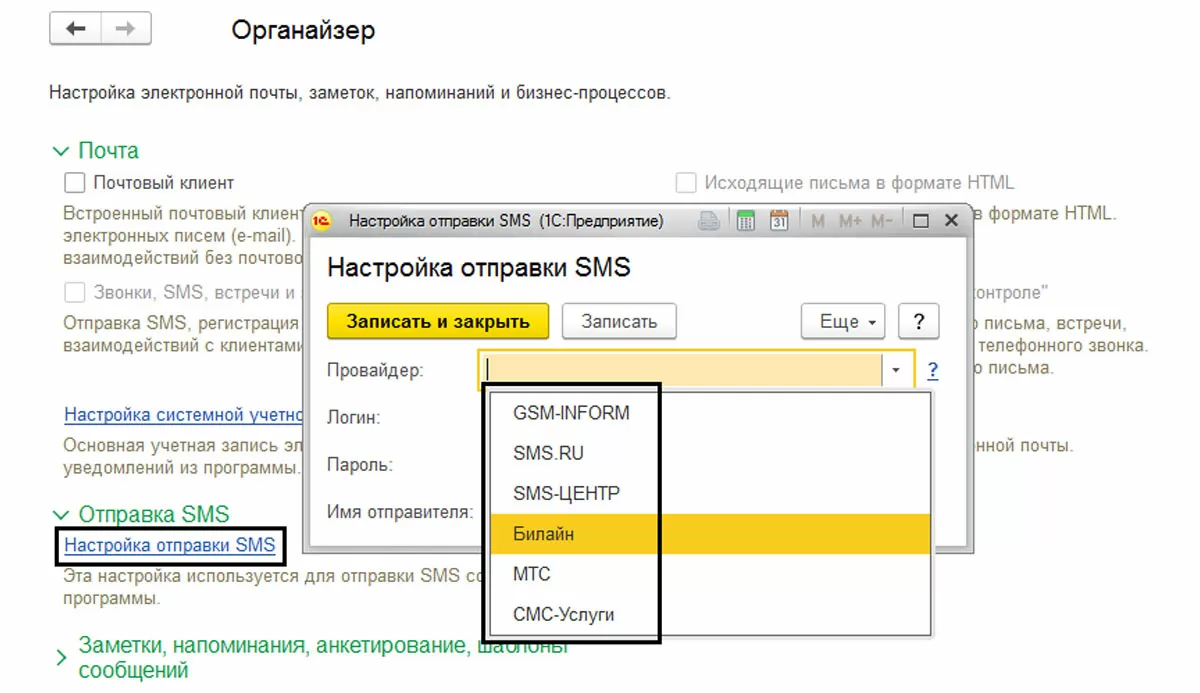Choose Билайн provider from list
Image resolution: width=1200 pixels, height=693 pixels.
(710, 534)
